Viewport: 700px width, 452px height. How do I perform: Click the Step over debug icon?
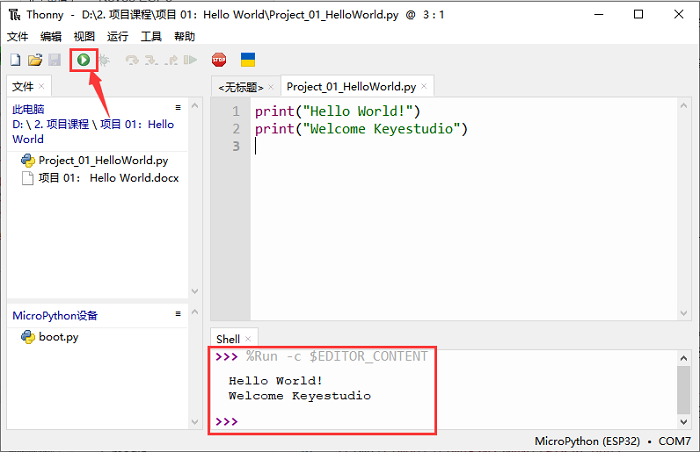pos(132,61)
